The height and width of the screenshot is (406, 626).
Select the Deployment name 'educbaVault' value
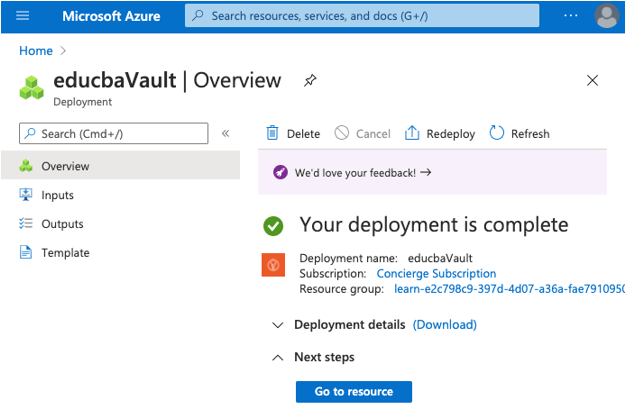(x=440, y=258)
